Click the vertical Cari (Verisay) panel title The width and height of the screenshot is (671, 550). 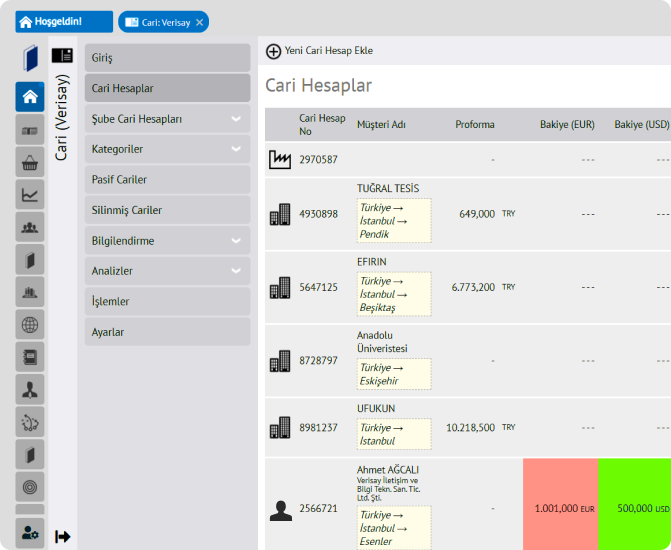62,117
